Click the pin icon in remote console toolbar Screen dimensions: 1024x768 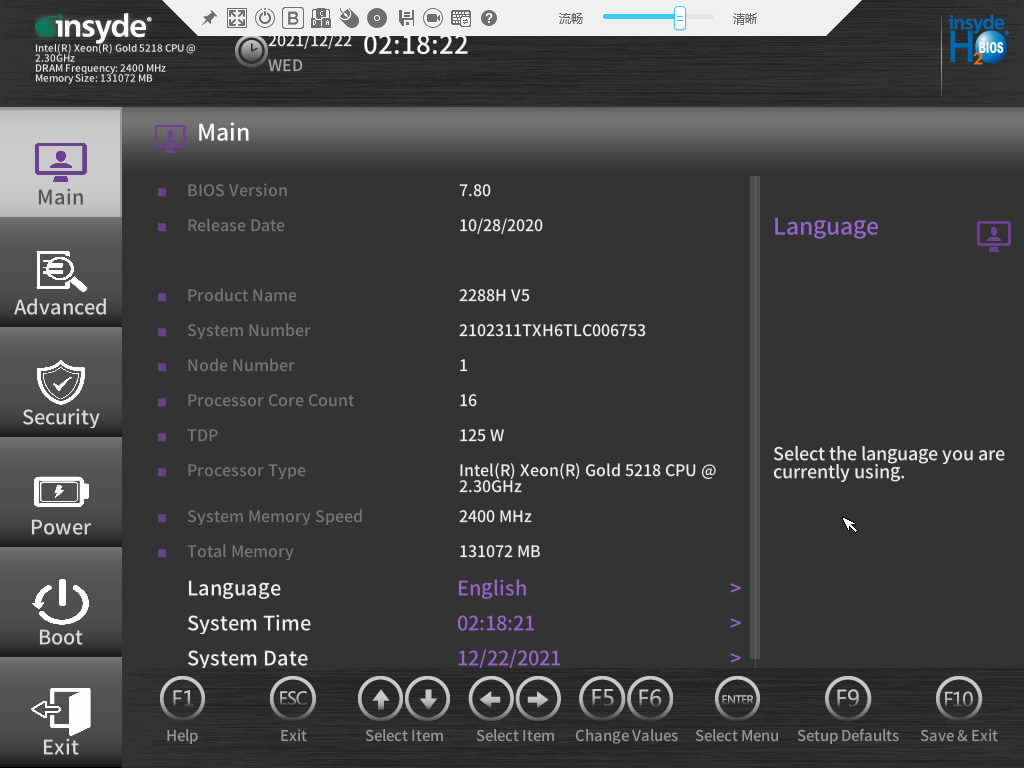click(x=209, y=18)
